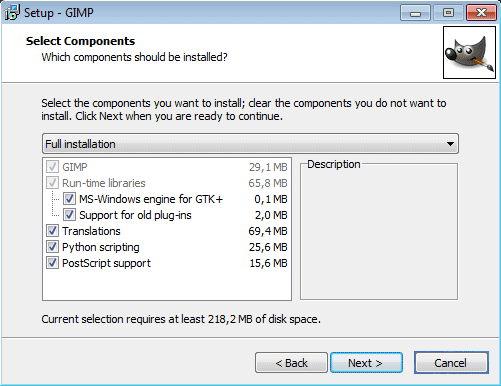Cancel the GIMP setup
This screenshot has height=386, width=501.
(x=451, y=363)
